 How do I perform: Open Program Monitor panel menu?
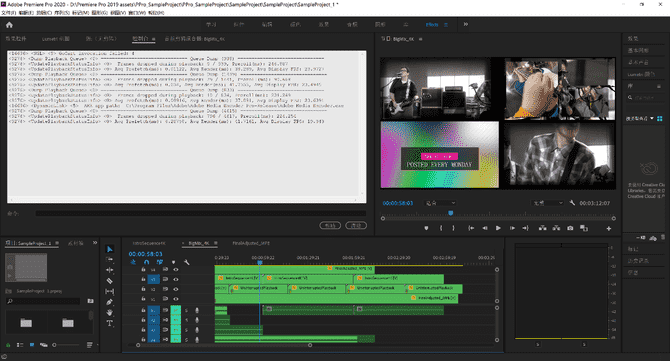tap(420, 39)
